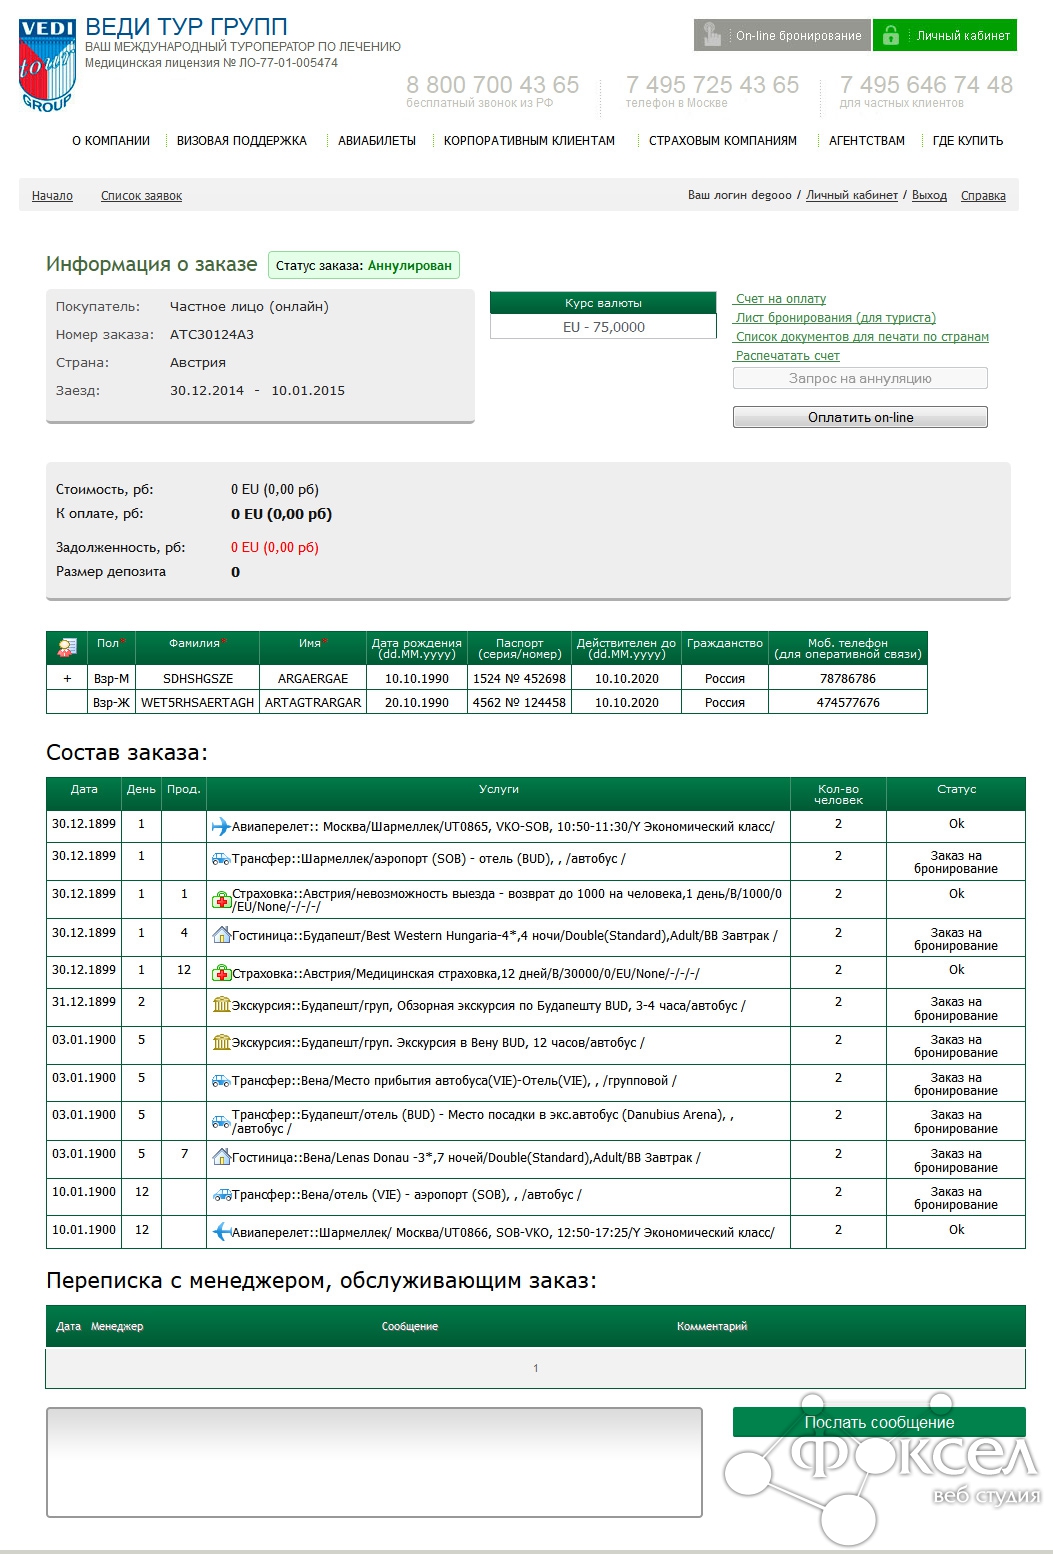Open the О КОМПАНИИ menu

click(x=111, y=141)
